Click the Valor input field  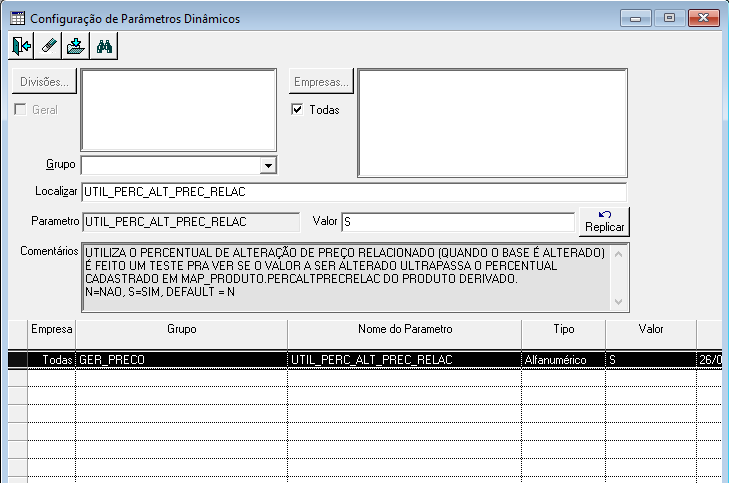(x=458, y=222)
